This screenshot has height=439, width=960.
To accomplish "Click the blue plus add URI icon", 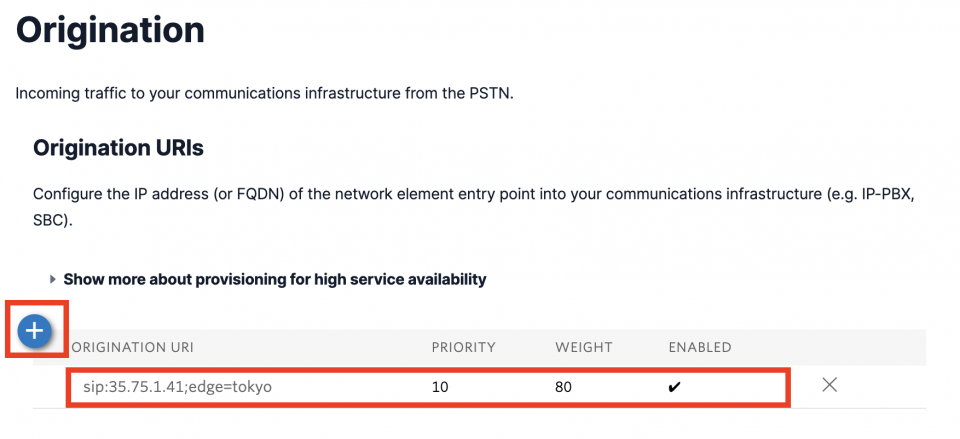I will 35,330.
